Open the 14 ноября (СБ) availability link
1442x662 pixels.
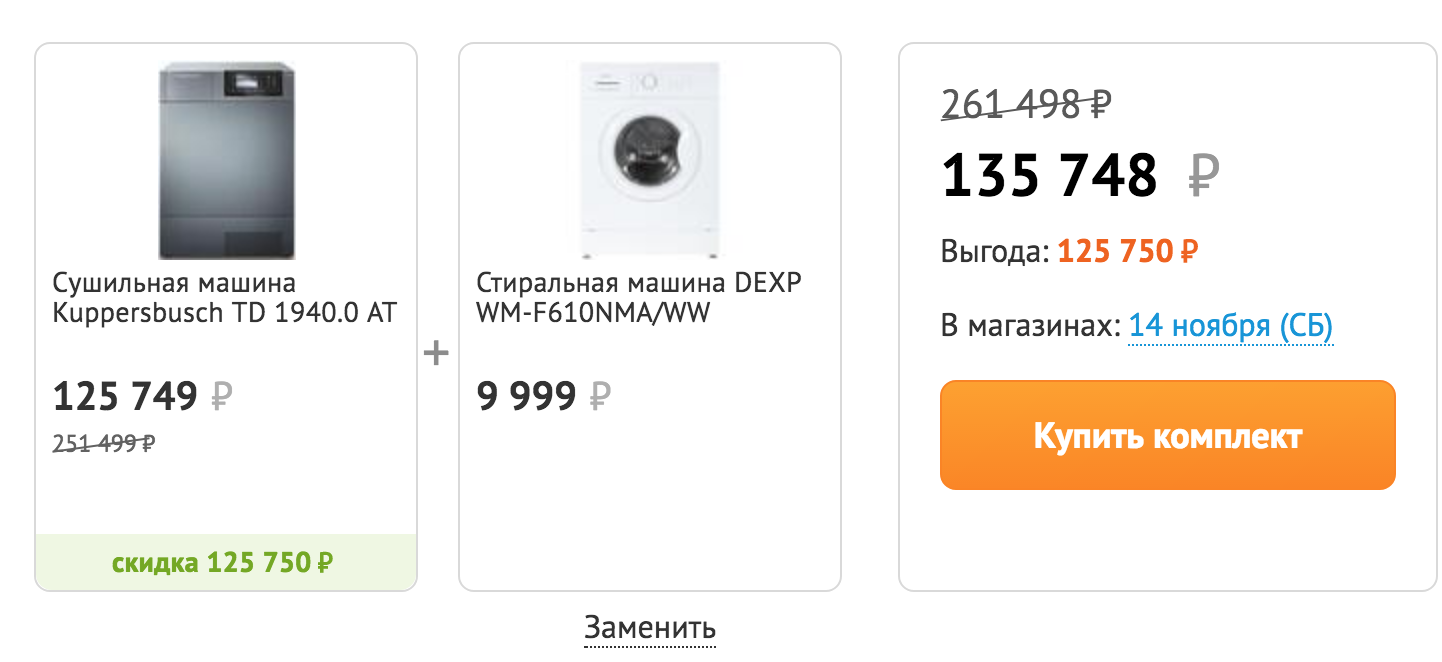click(1231, 326)
